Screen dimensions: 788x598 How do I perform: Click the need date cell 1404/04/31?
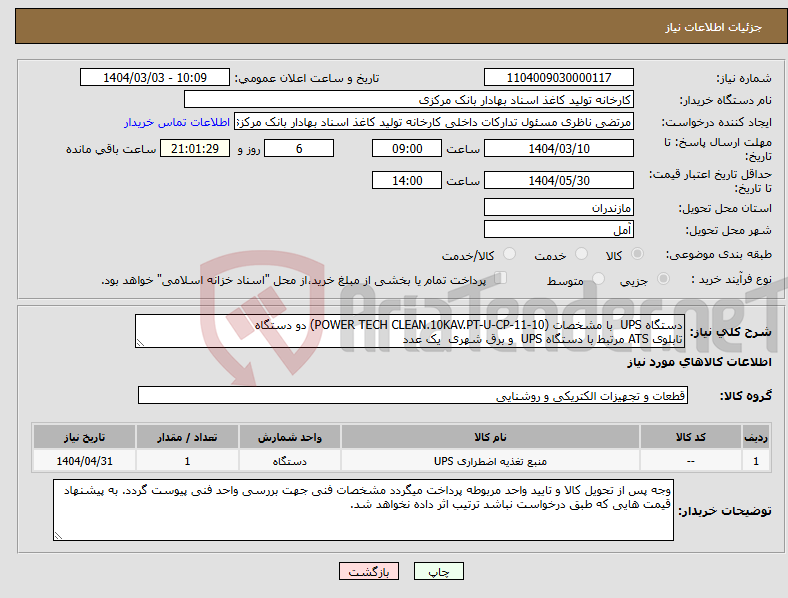coord(84,461)
